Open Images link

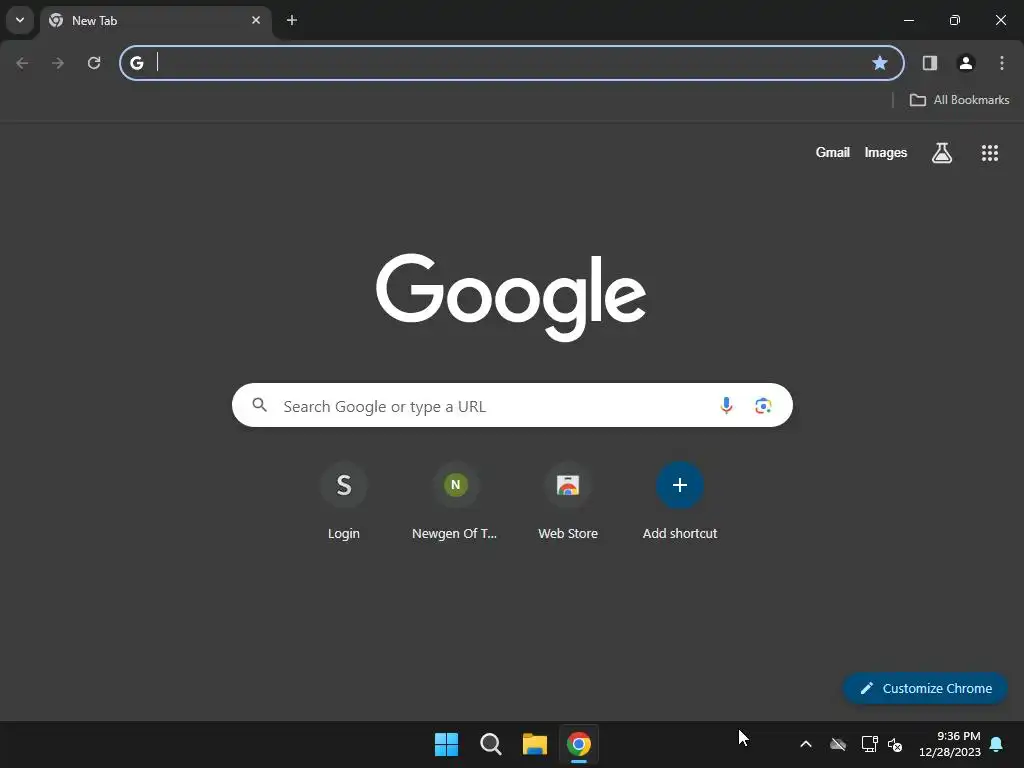click(886, 152)
